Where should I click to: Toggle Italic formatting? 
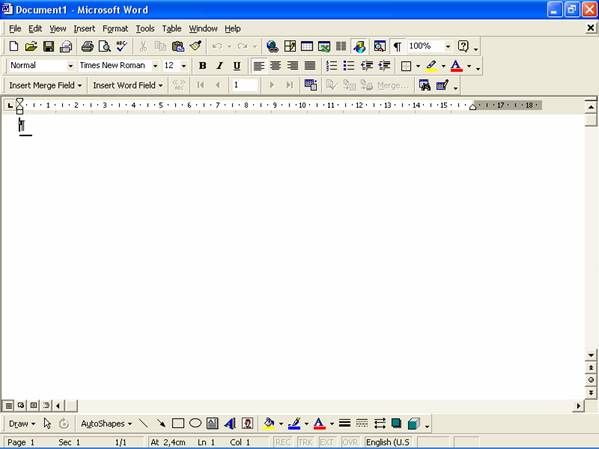[x=220, y=66]
